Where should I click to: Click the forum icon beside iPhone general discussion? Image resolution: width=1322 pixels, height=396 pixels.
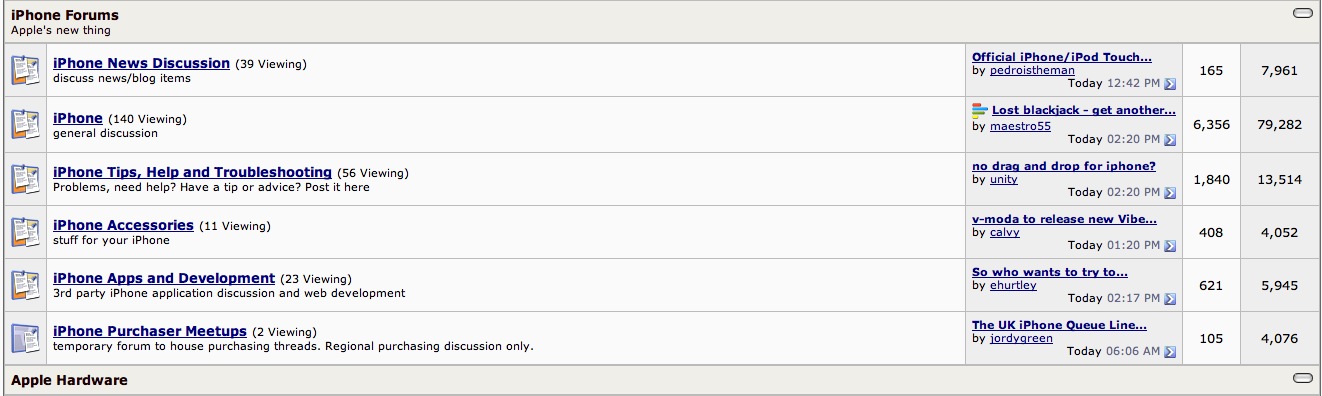(x=25, y=124)
